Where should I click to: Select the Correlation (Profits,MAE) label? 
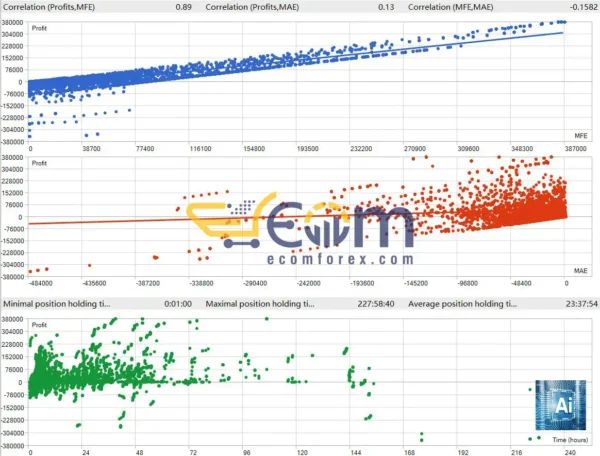pos(252,7)
